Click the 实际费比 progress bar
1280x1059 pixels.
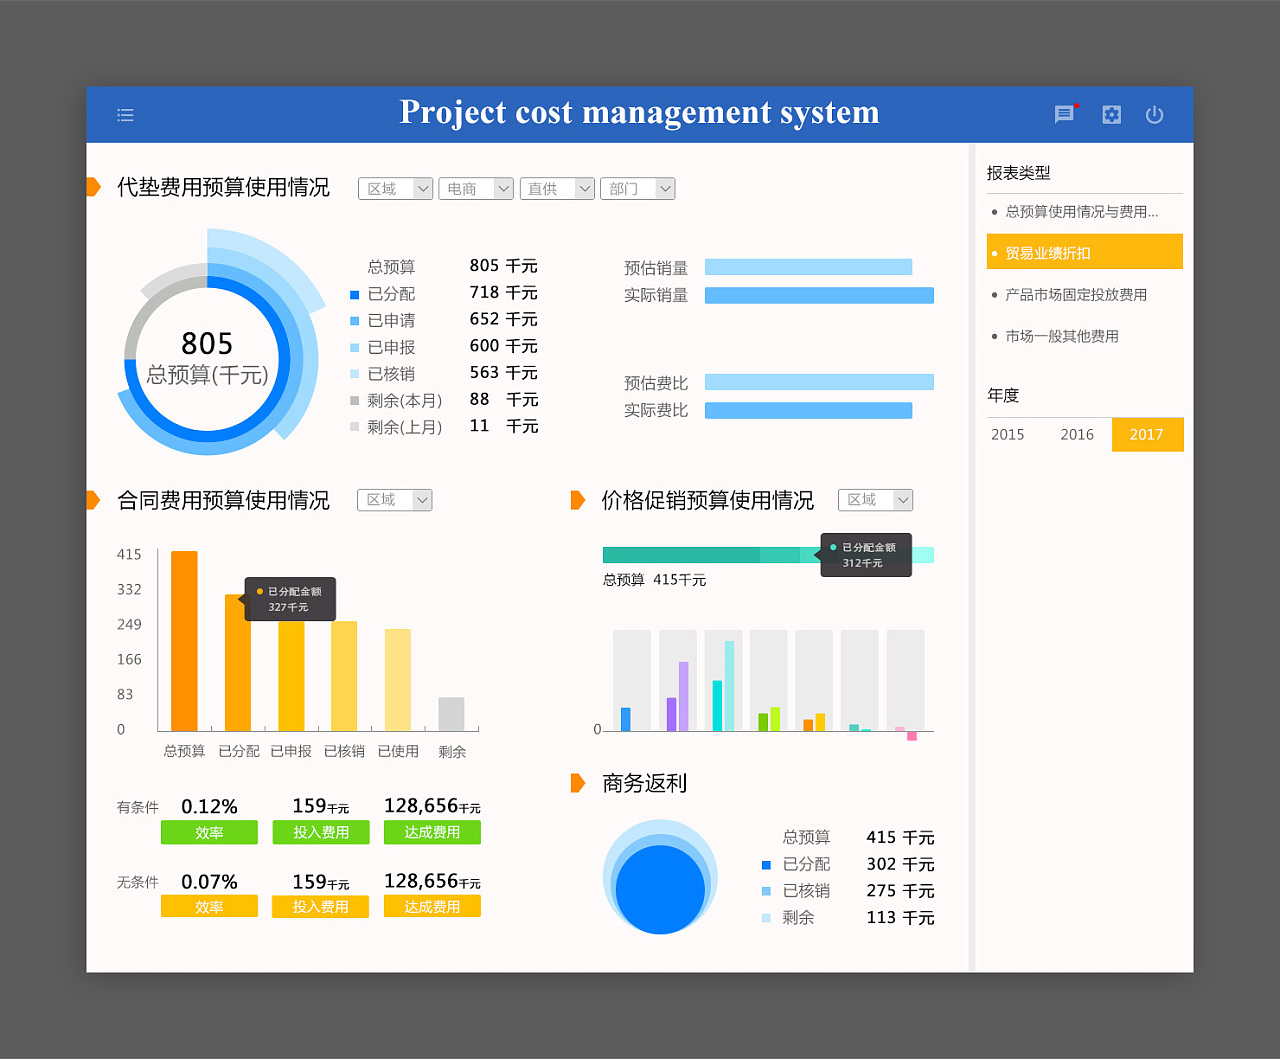pyautogui.click(x=808, y=410)
